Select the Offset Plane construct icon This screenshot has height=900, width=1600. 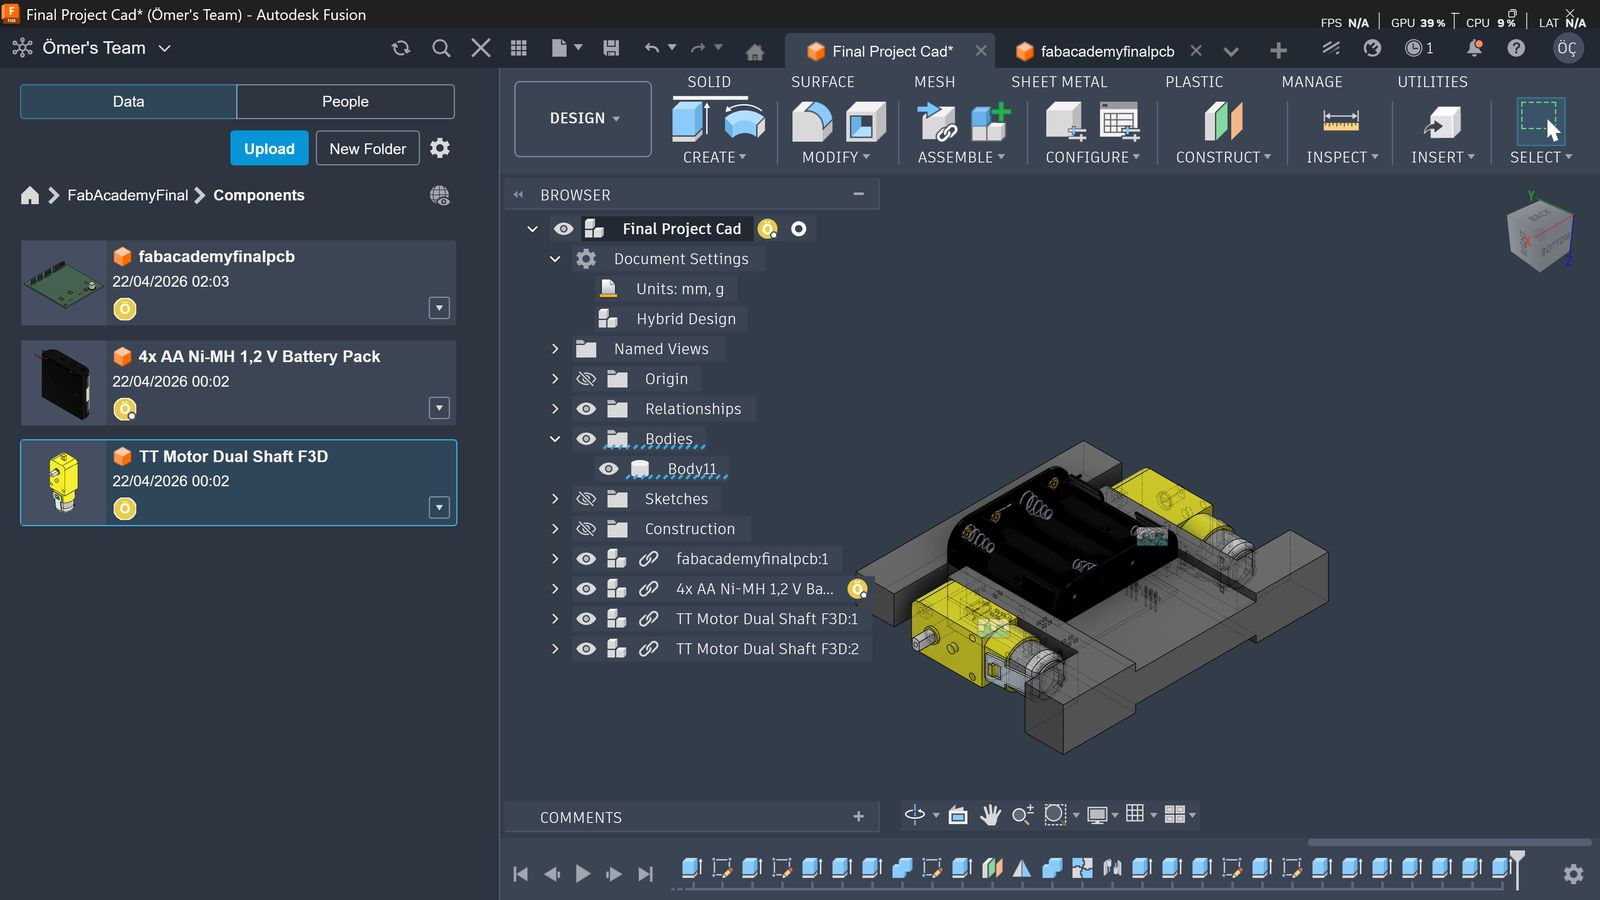pos(1223,122)
